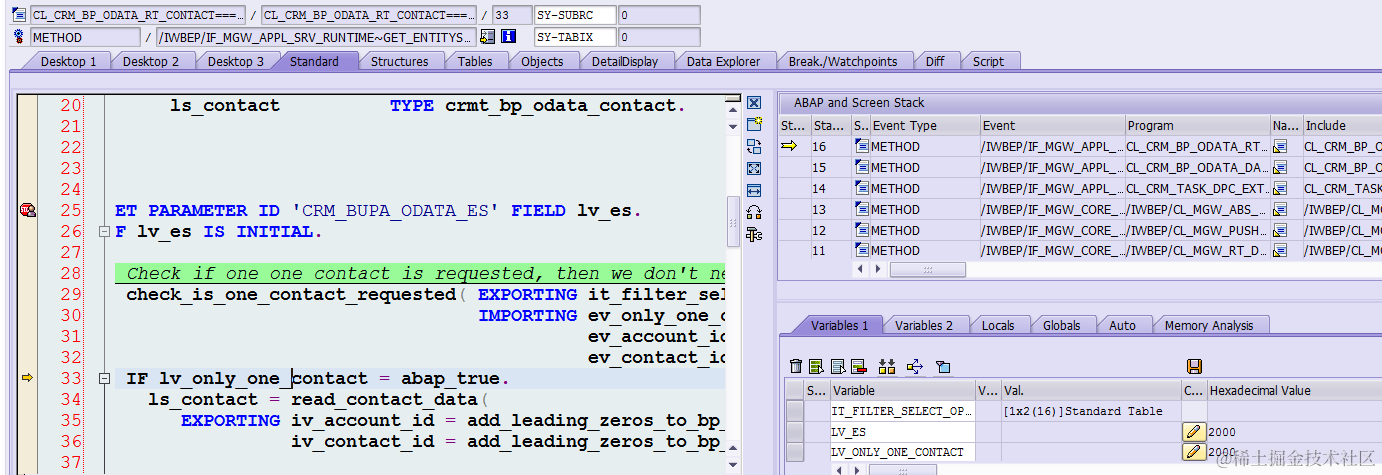Collapse the IF lv_es block on line 26
The width and height of the screenshot is (1382, 475).
coord(103,232)
